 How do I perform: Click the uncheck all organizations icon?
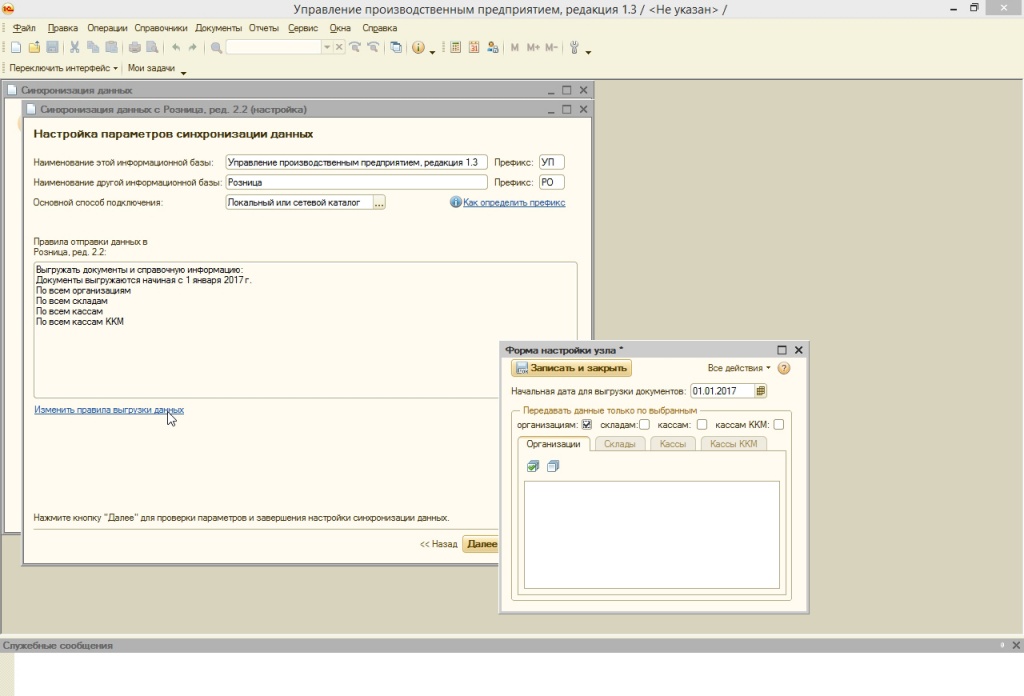[x=553, y=466]
